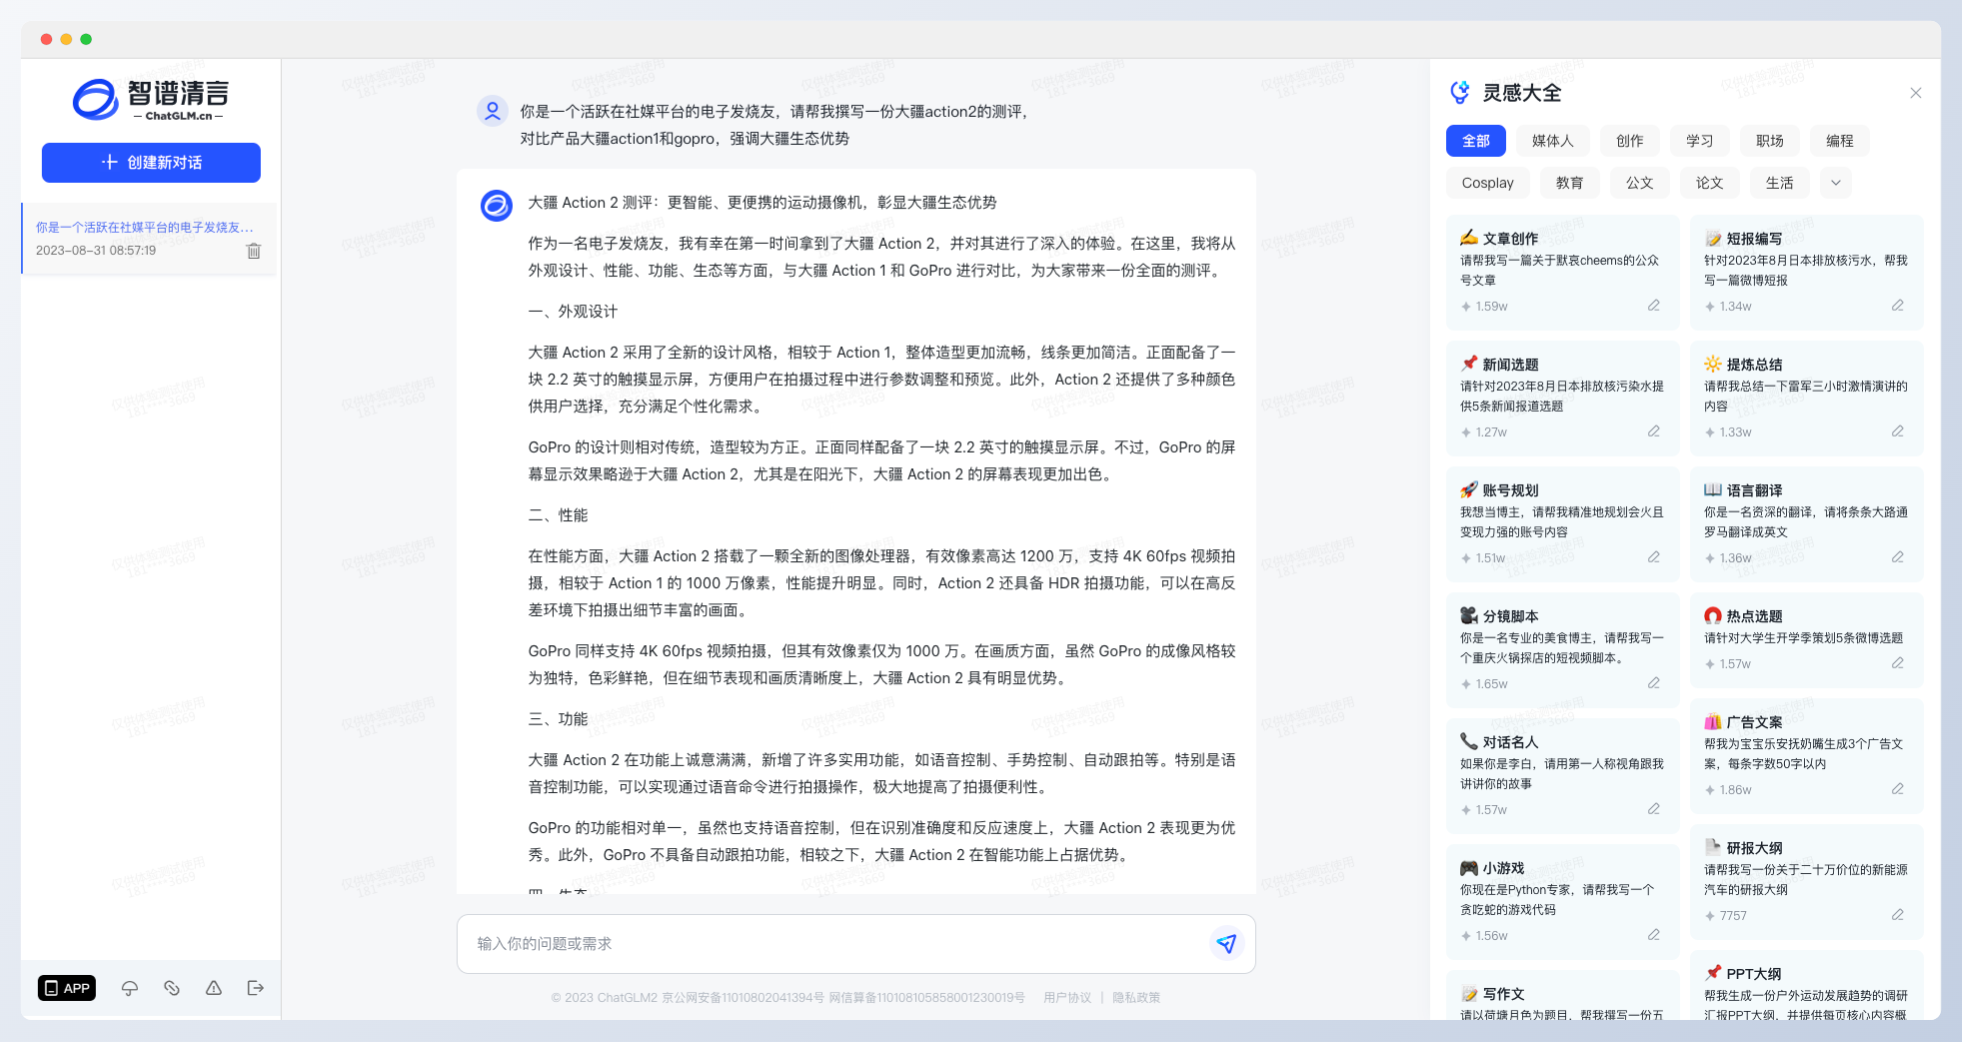Click the user avatar icon in chat

pos(492,111)
